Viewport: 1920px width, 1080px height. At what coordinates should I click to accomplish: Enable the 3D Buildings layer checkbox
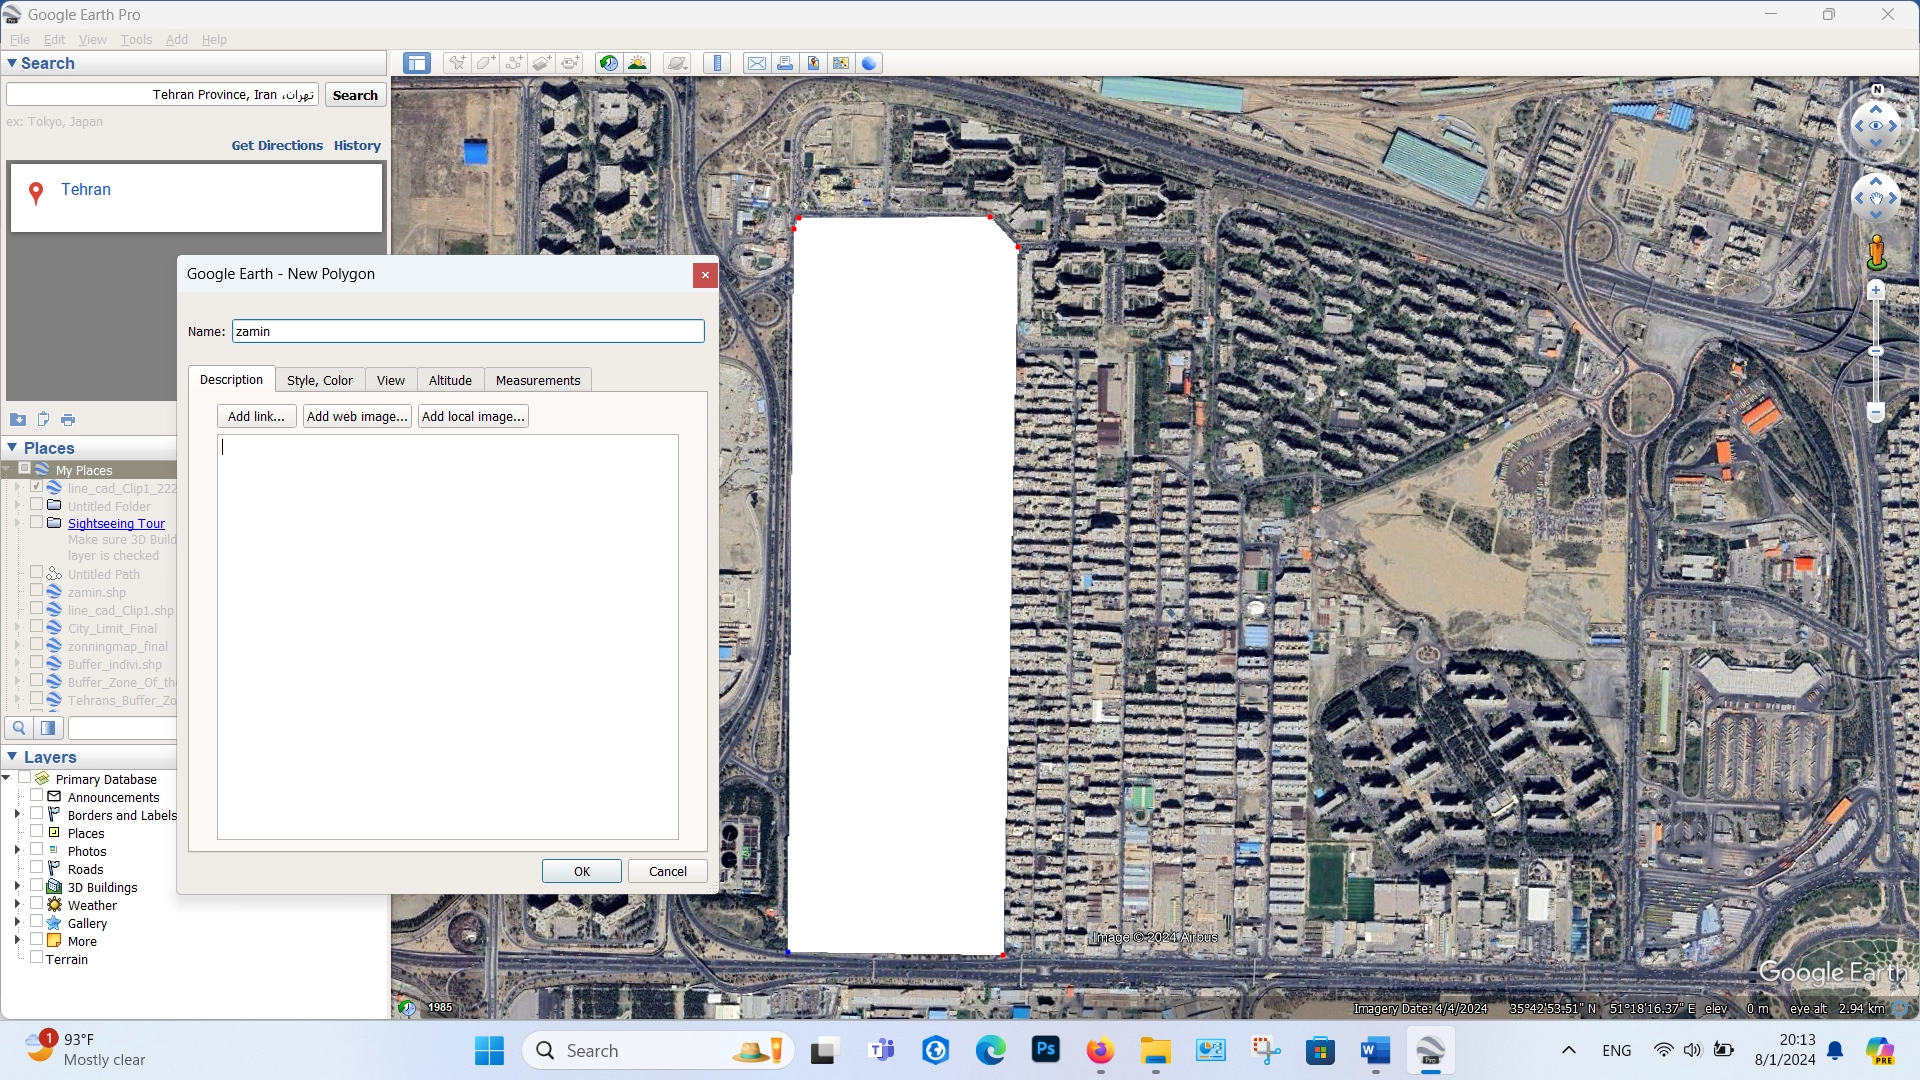tap(36, 886)
